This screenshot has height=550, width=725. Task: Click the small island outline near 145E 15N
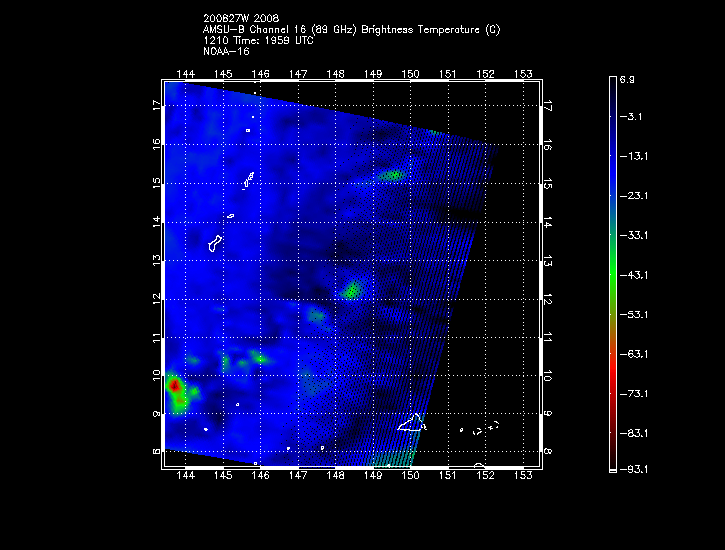(248, 180)
